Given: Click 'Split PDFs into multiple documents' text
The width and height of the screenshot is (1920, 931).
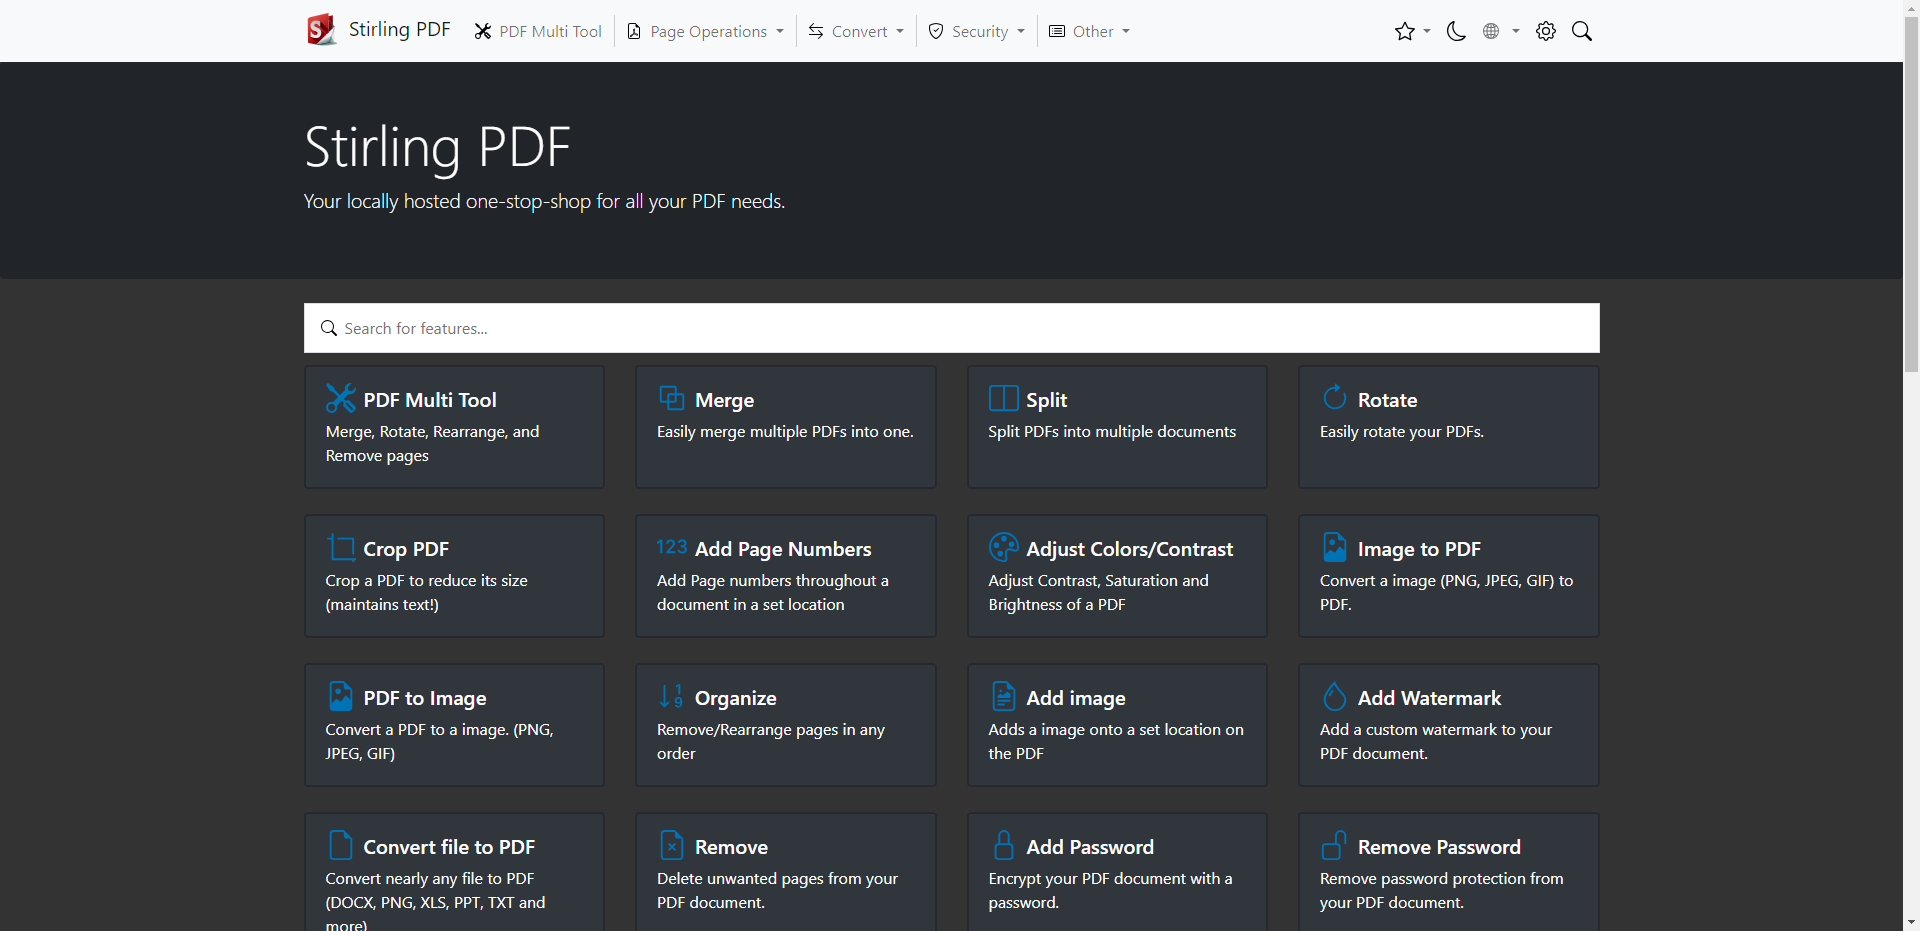Looking at the screenshot, I should (x=1112, y=432).
